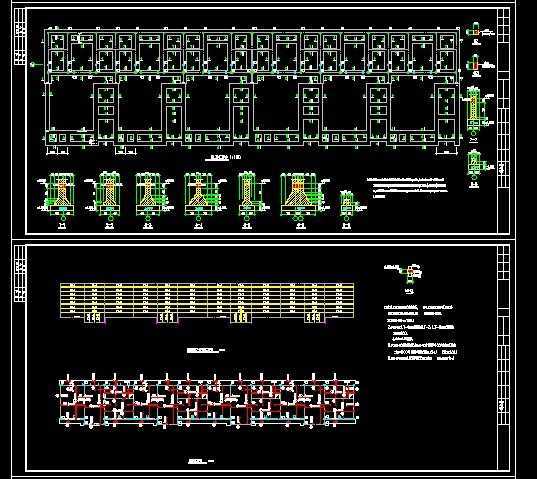Click the title block column of the upper sheet
Viewport: 537px width, 479px height.
click(x=503, y=121)
